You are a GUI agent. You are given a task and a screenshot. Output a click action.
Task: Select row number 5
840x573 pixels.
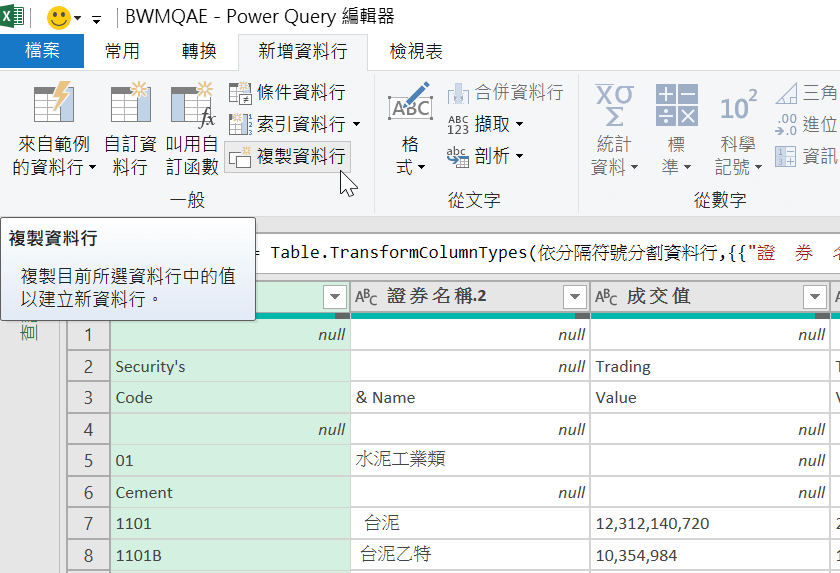tap(88, 461)
